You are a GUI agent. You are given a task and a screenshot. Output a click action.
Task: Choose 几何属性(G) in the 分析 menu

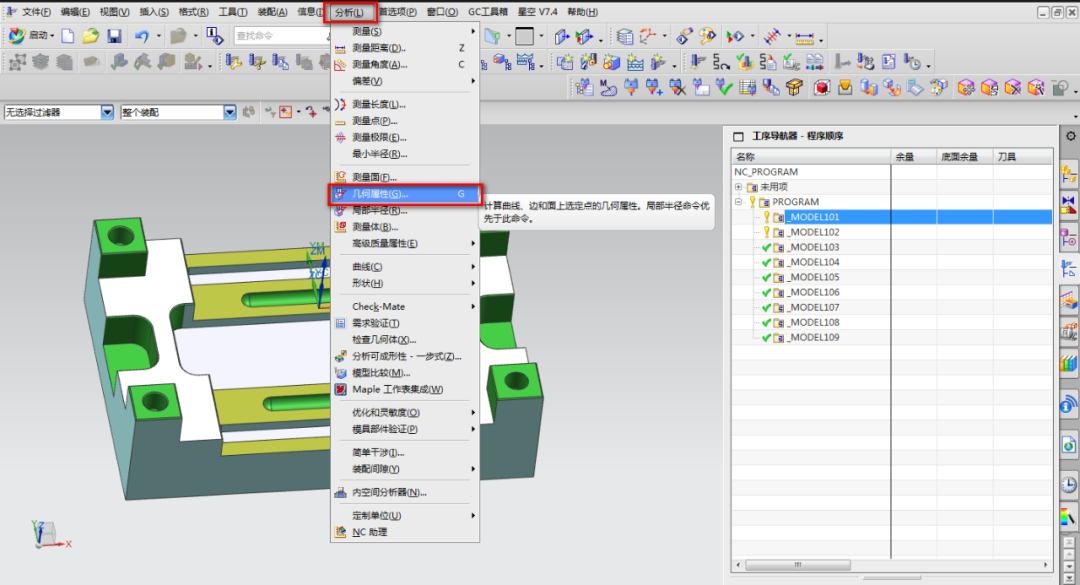(380, 194)
